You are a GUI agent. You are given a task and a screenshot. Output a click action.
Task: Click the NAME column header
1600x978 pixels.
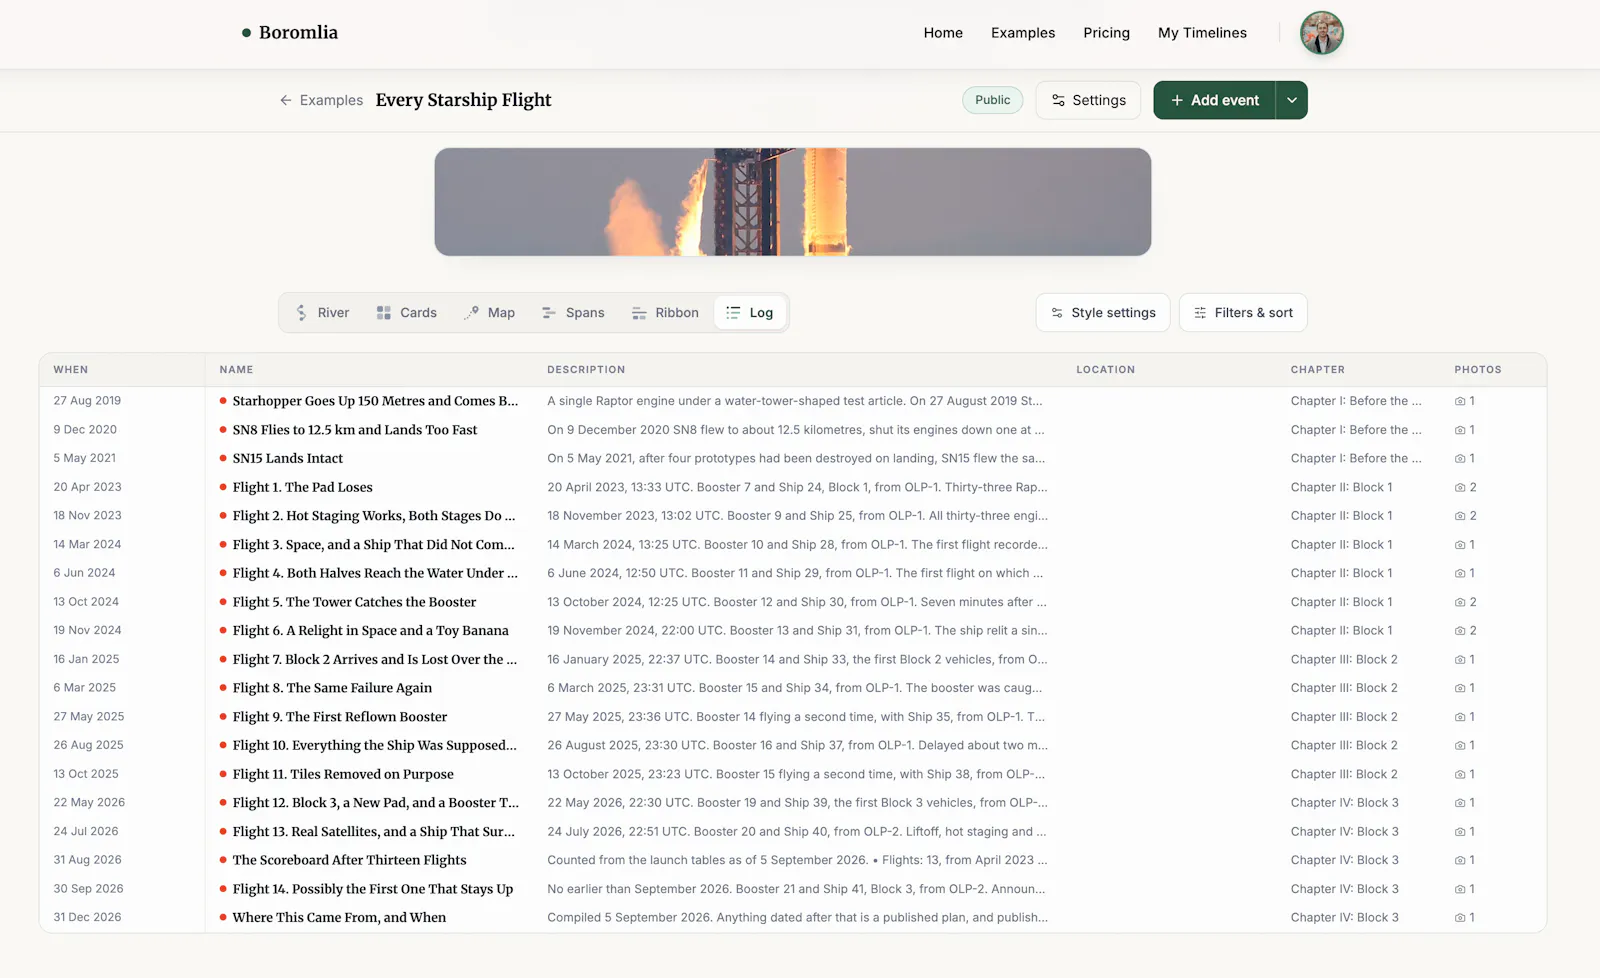[236, 370]
